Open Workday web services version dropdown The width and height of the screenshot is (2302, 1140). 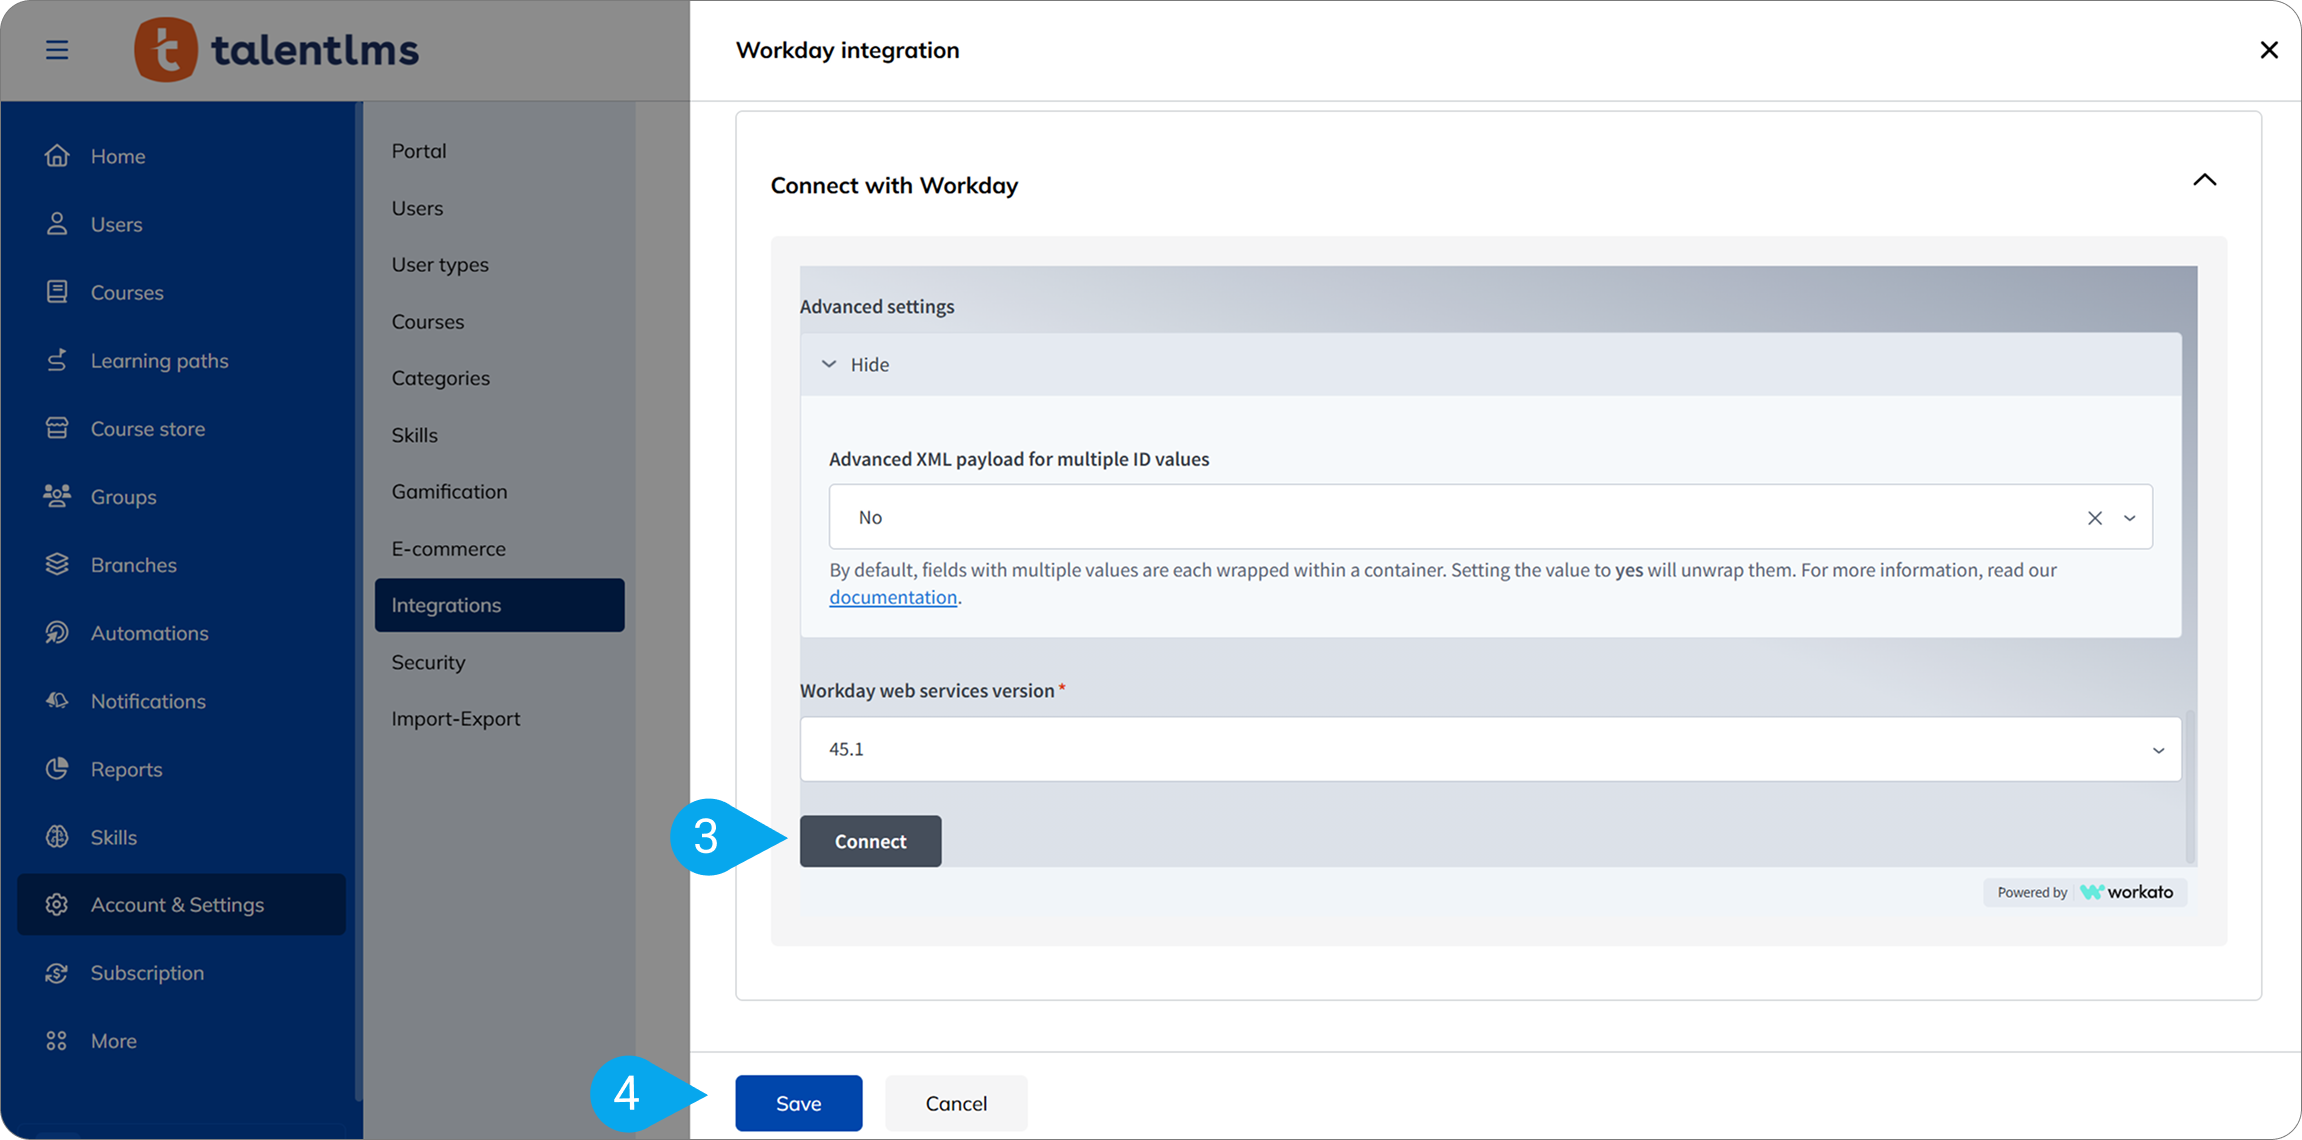2158,750
